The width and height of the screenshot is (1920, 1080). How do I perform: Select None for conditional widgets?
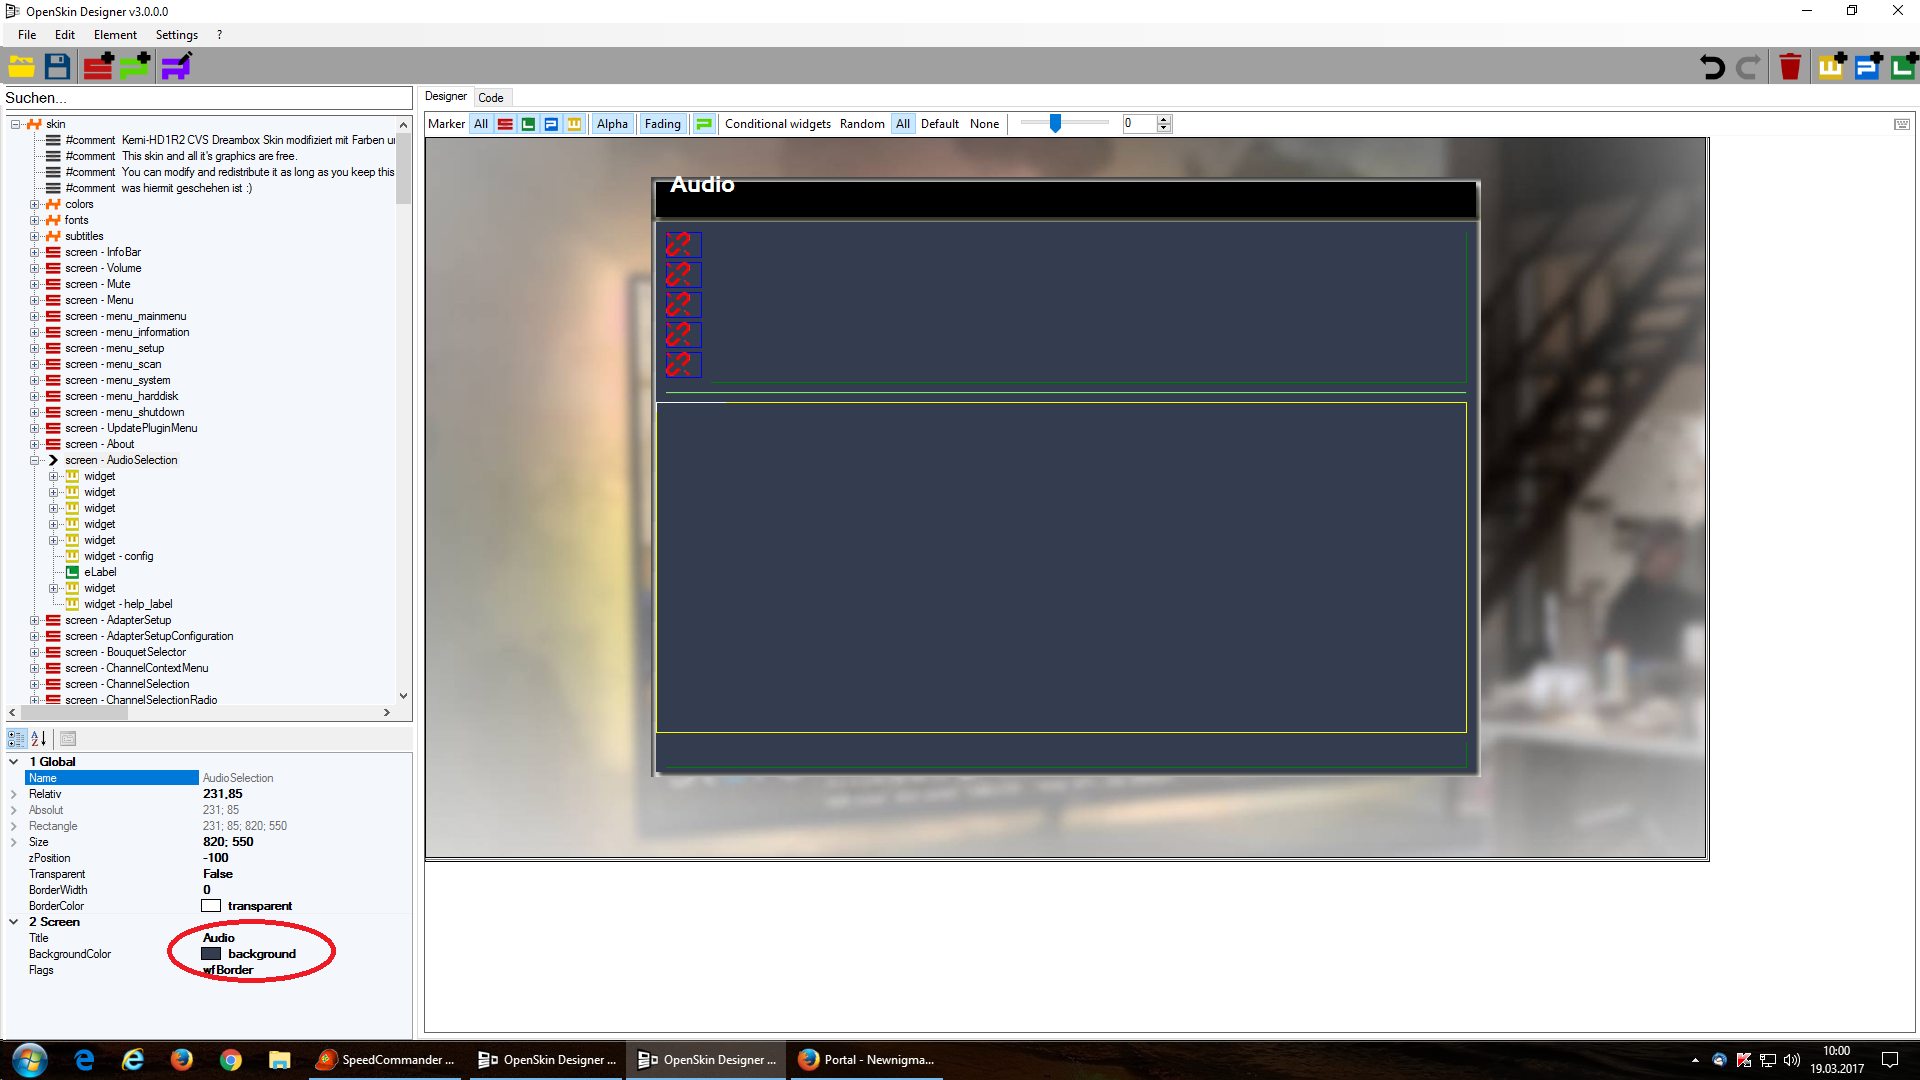pos(984,124)
